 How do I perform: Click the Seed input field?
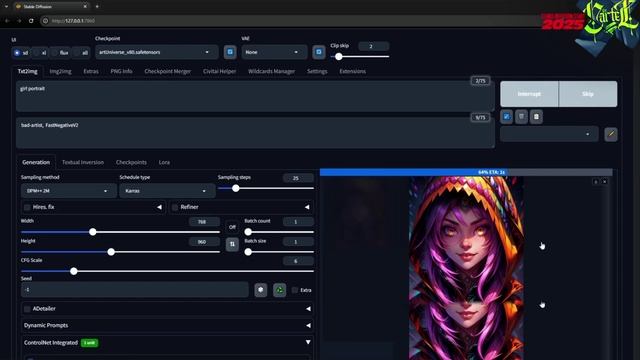tap(135, 290)
